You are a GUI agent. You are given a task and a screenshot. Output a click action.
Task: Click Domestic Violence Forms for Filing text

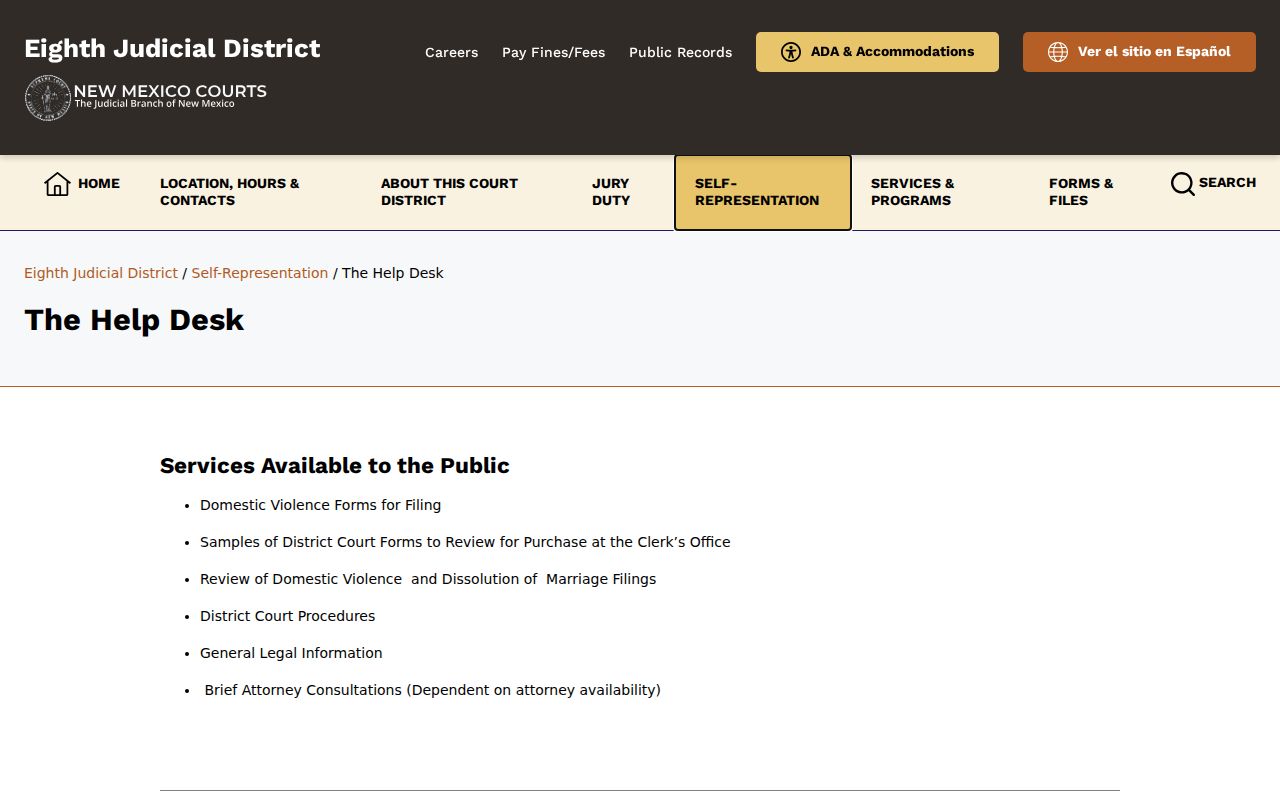pyautogui.click(x=320, y=505)
